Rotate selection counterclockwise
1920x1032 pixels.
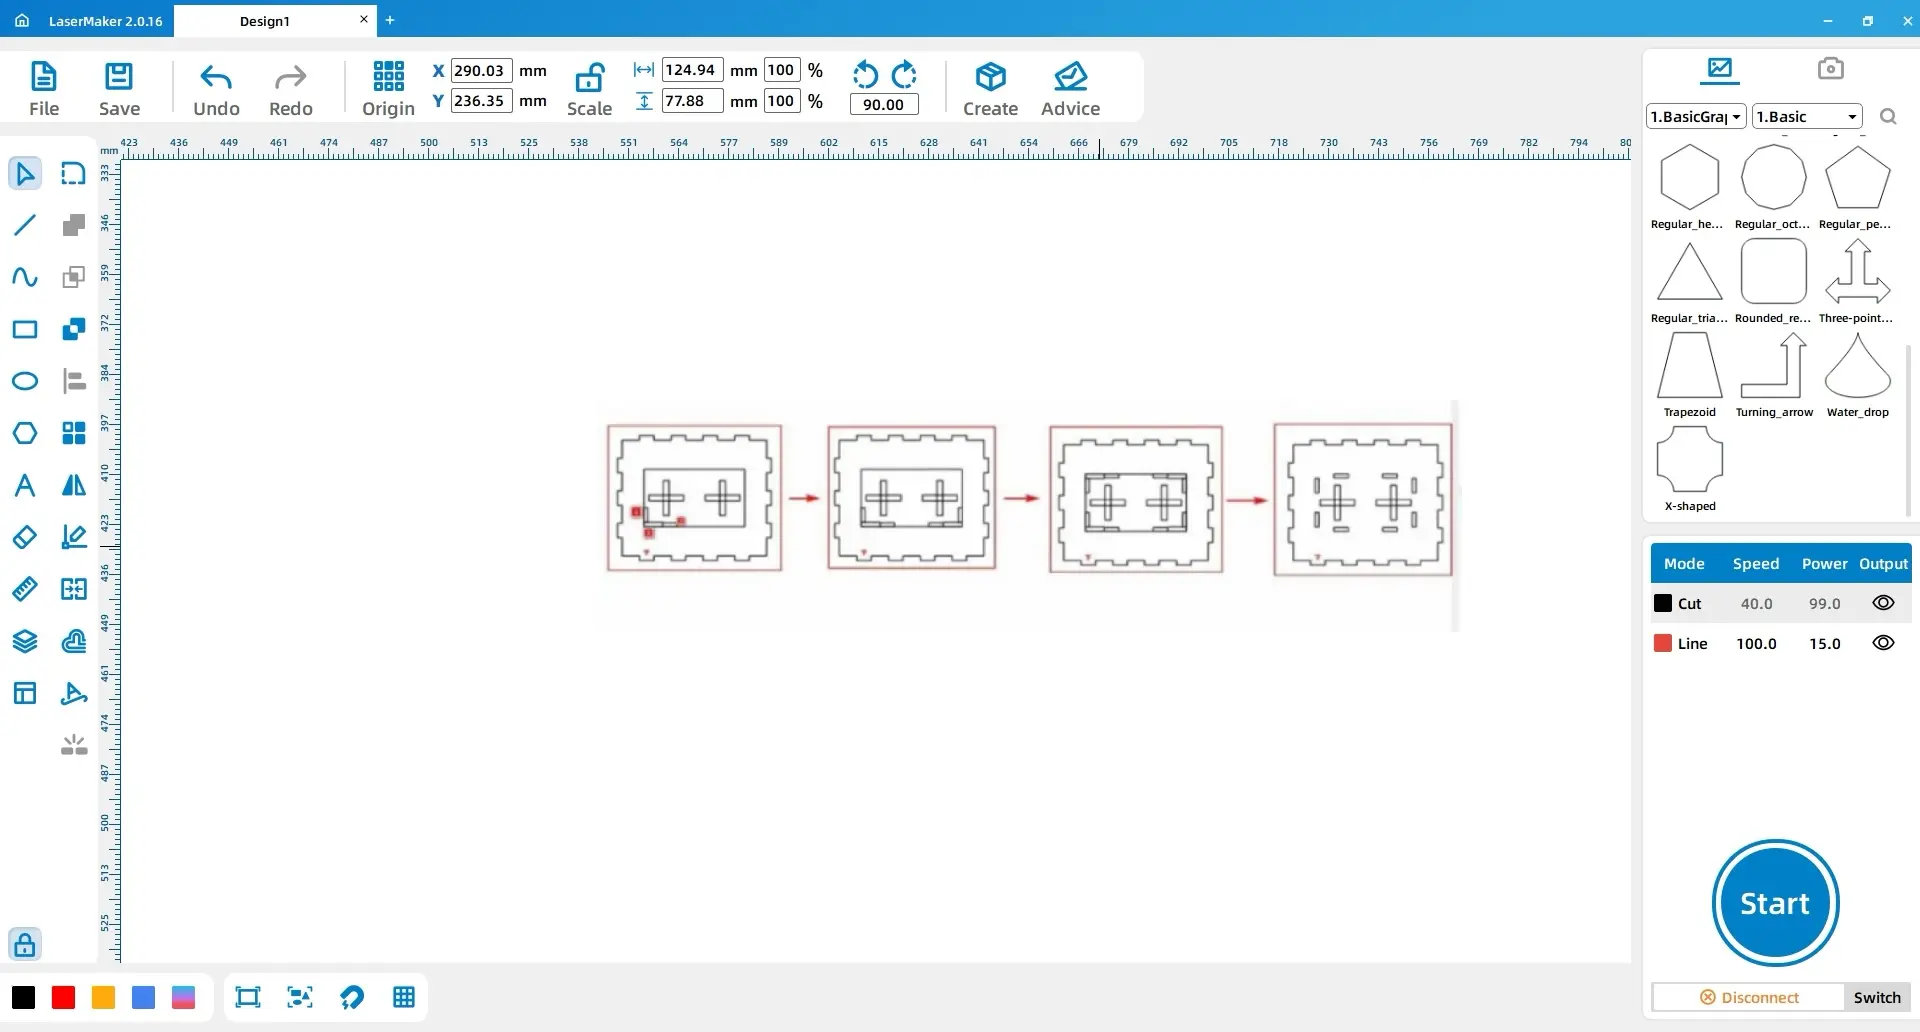tap(865, 75)
